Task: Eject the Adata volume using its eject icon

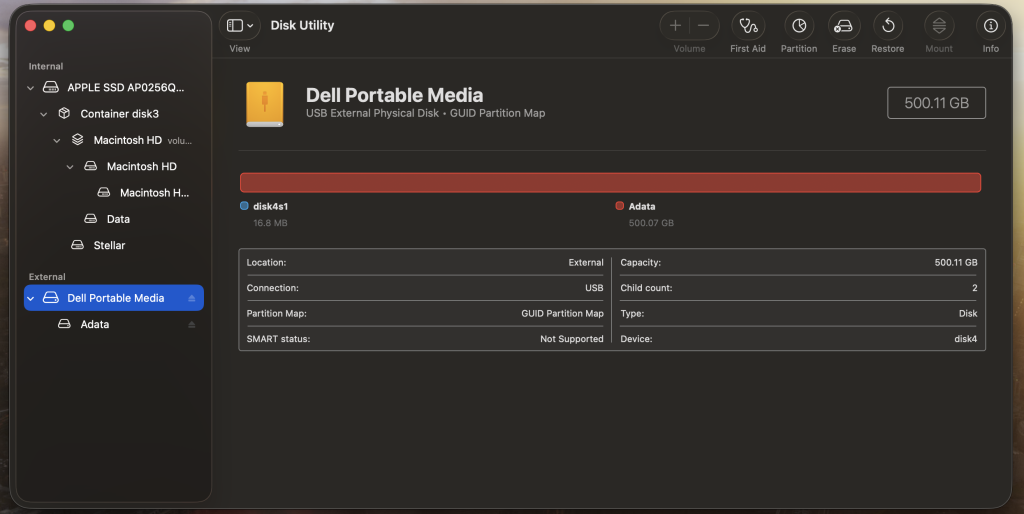Action: [191, 324]
